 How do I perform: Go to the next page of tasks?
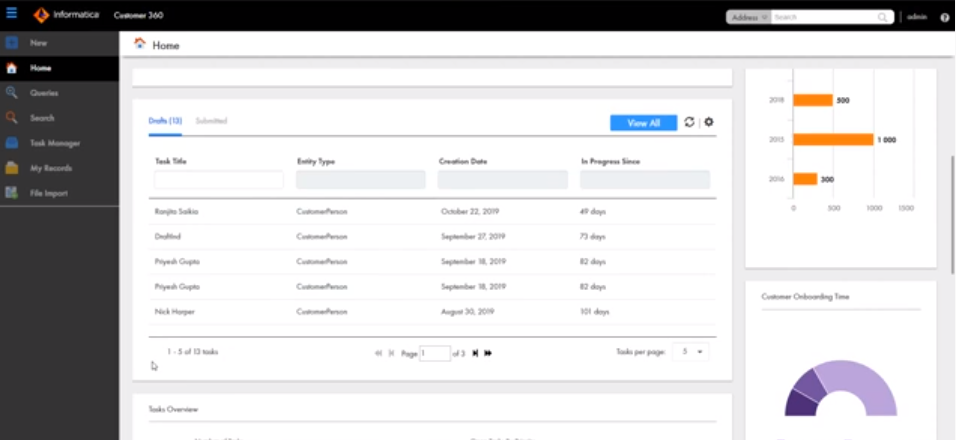[x=475, y=353]
